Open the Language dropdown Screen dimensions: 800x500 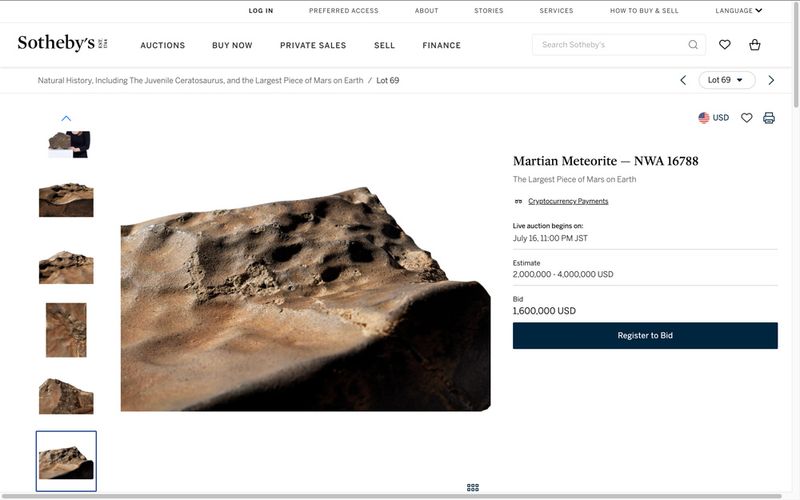click(x=739, y=11)
